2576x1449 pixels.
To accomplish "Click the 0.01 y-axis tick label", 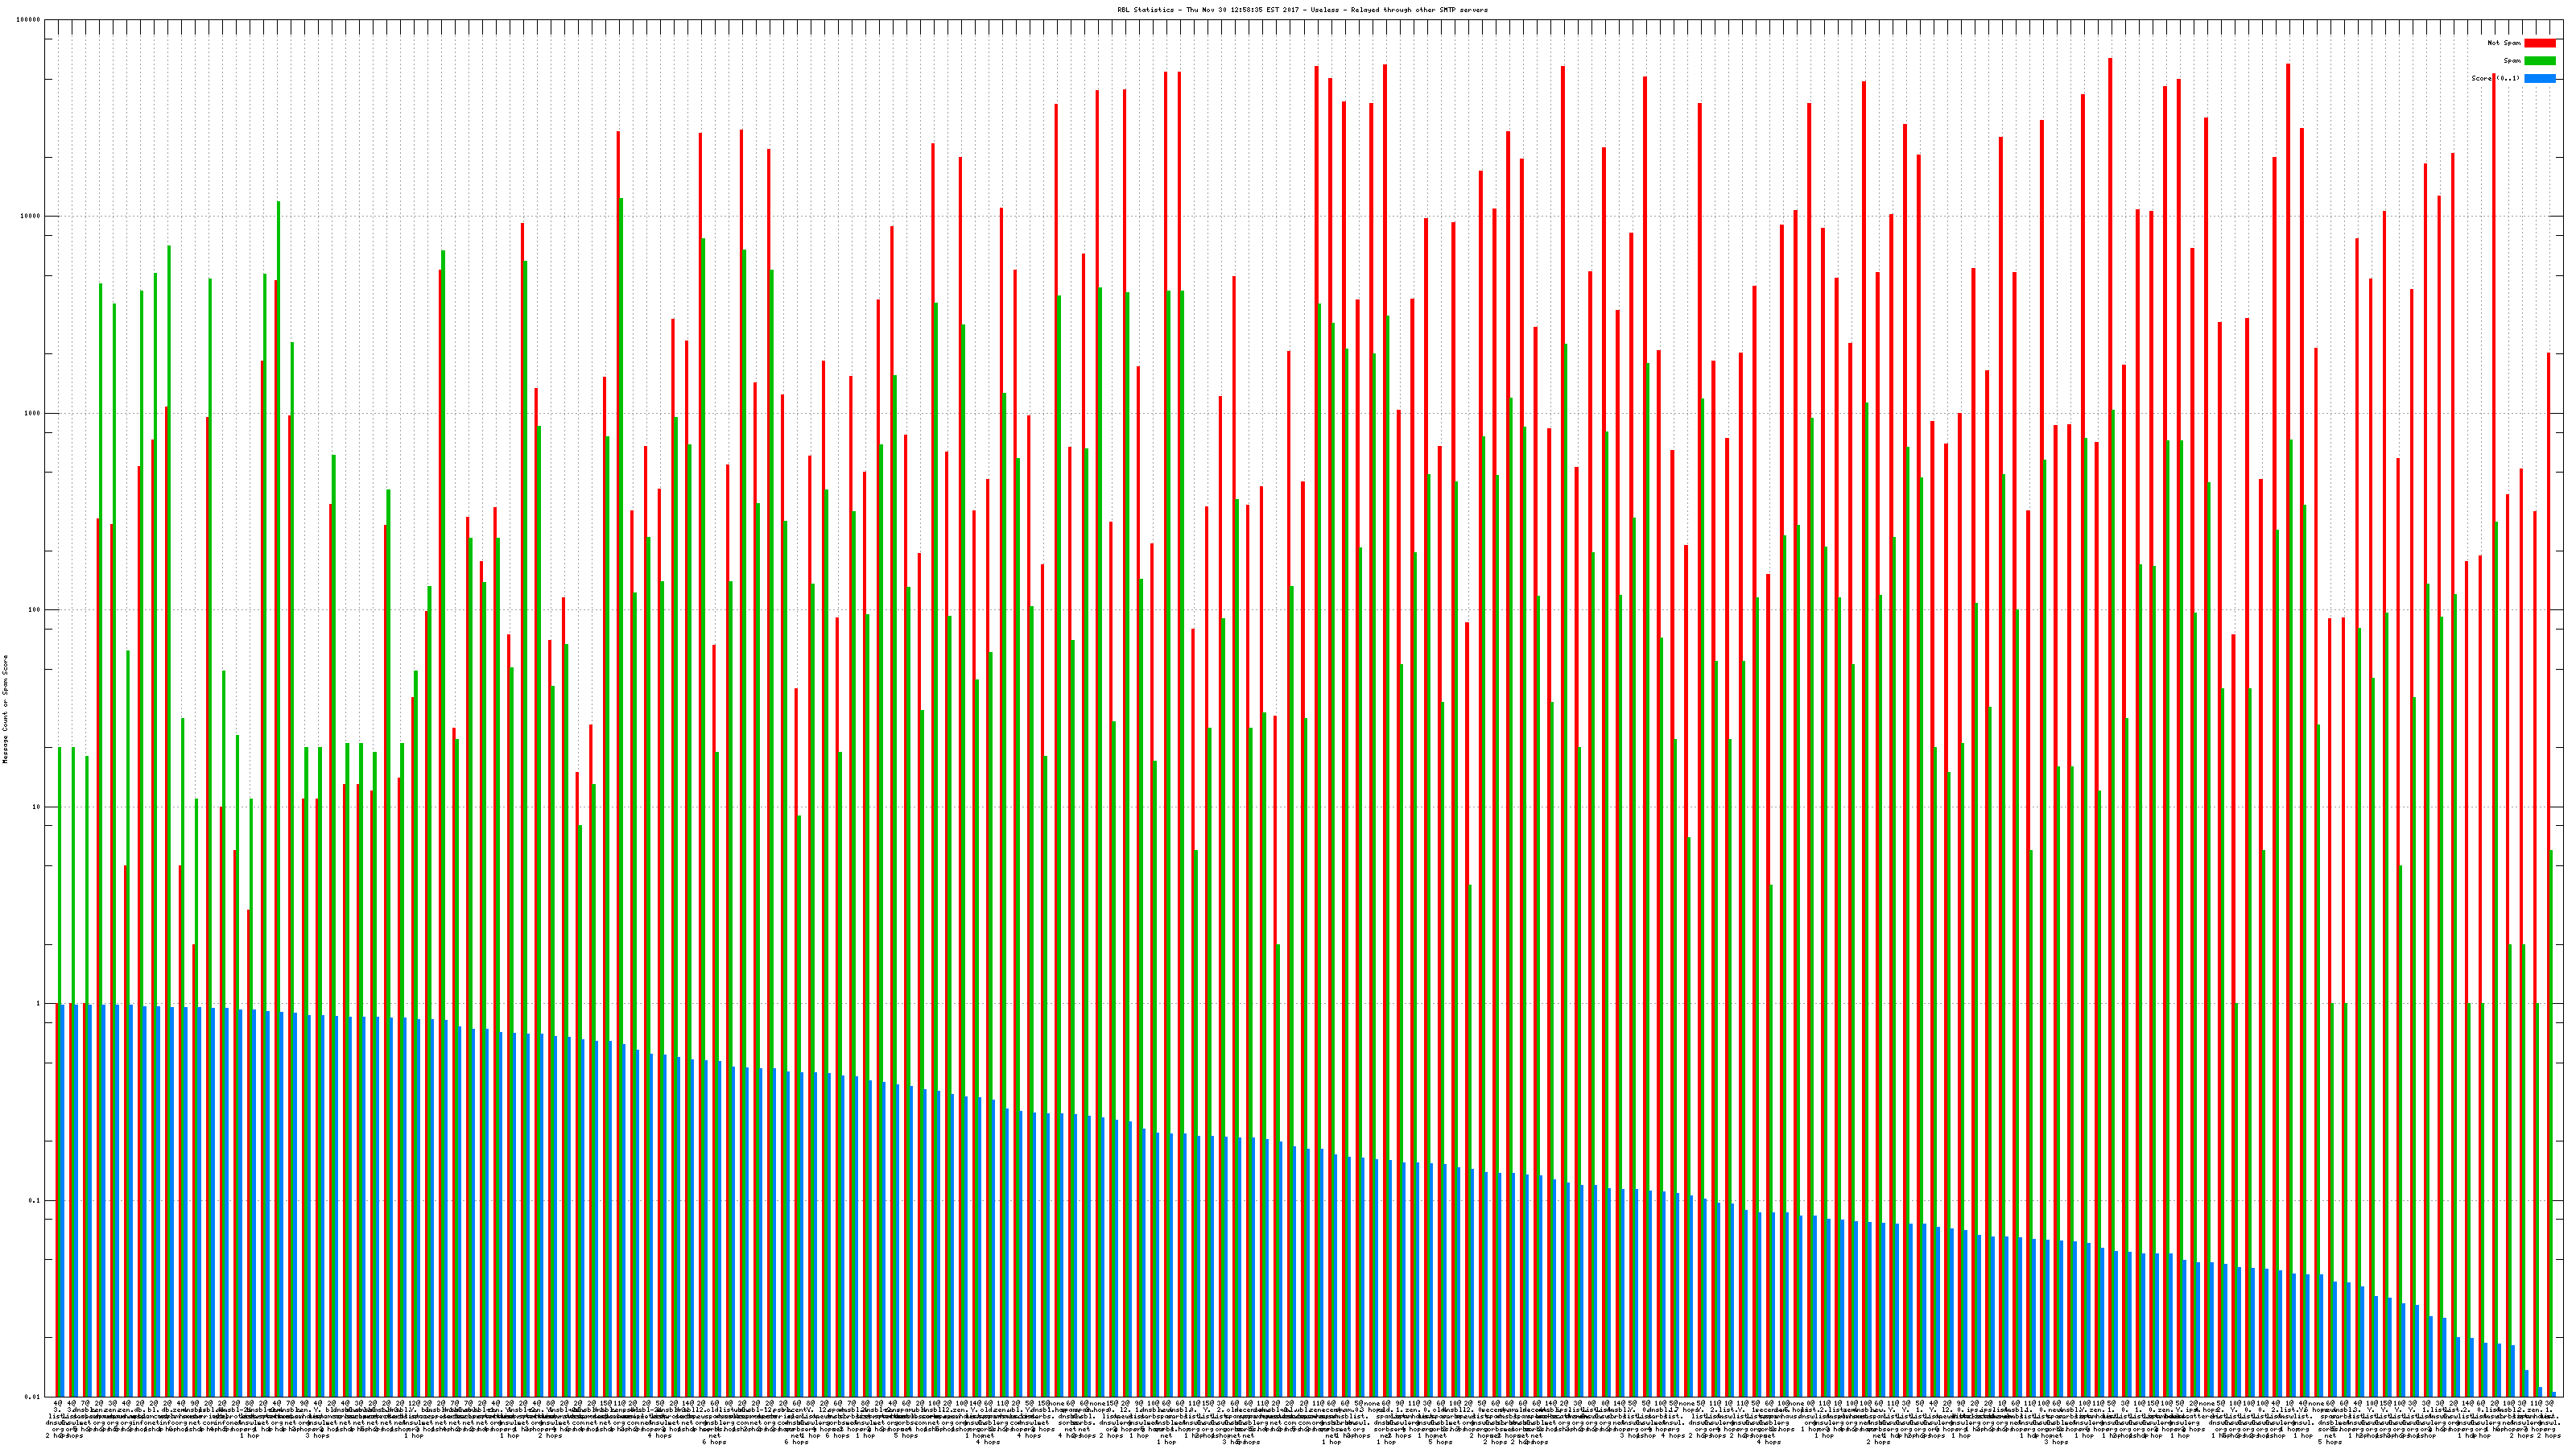I will pyautogui.click(x=33, y=1397).
